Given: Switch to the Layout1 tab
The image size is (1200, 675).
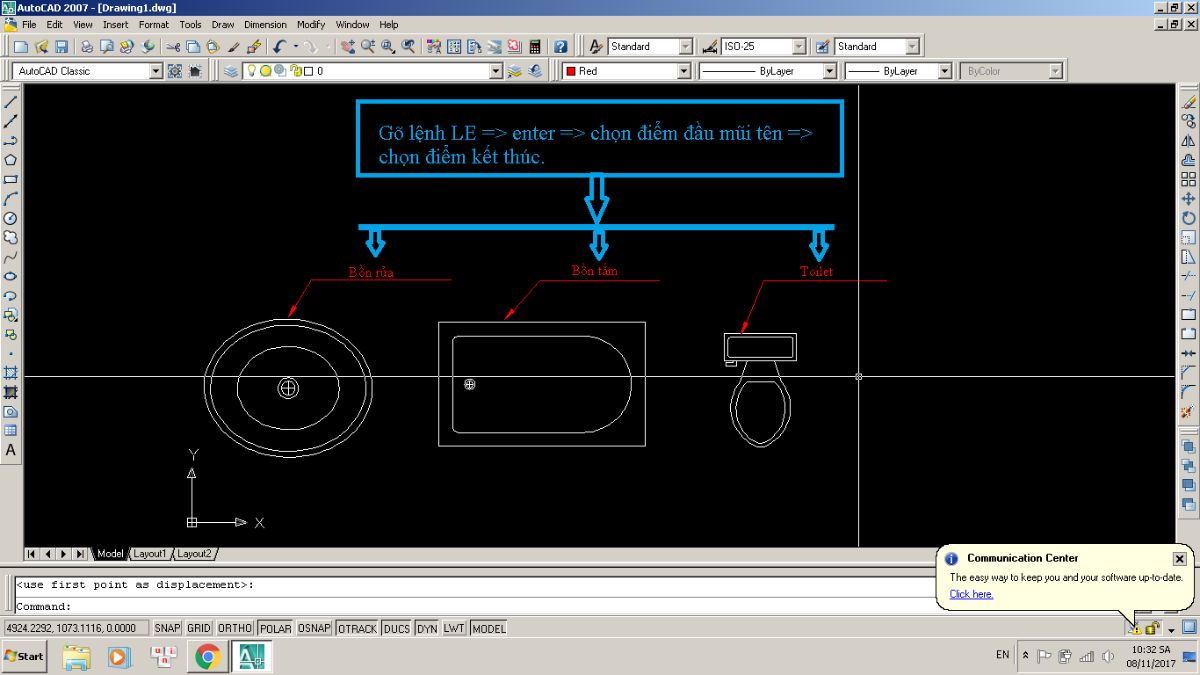Looking at the screenshot, I should coord(150,553).
